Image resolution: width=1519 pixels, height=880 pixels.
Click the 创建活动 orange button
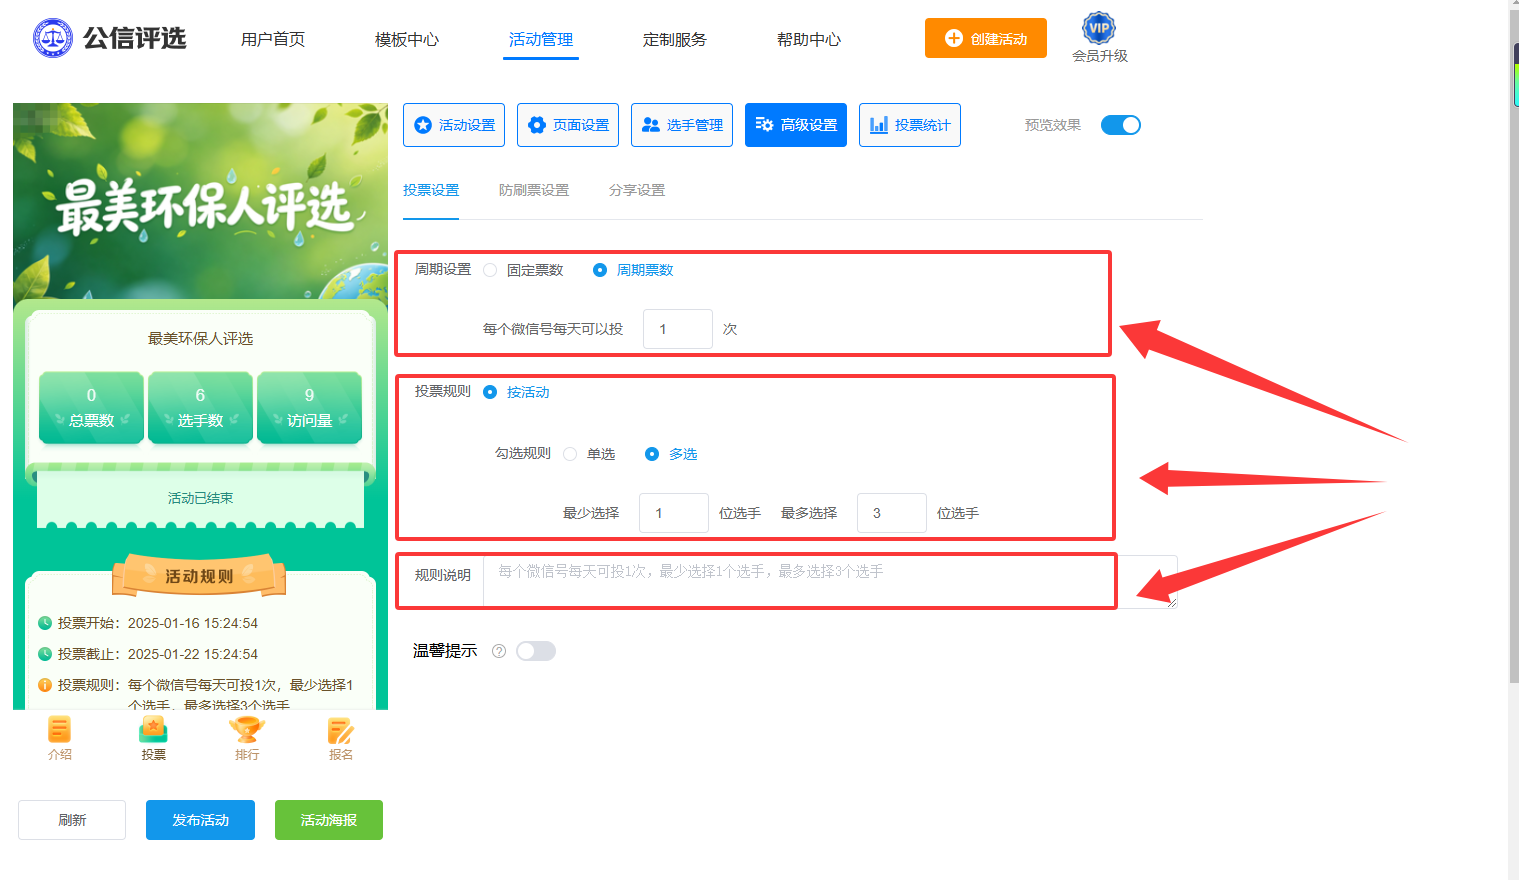click(x=986, y=38)
